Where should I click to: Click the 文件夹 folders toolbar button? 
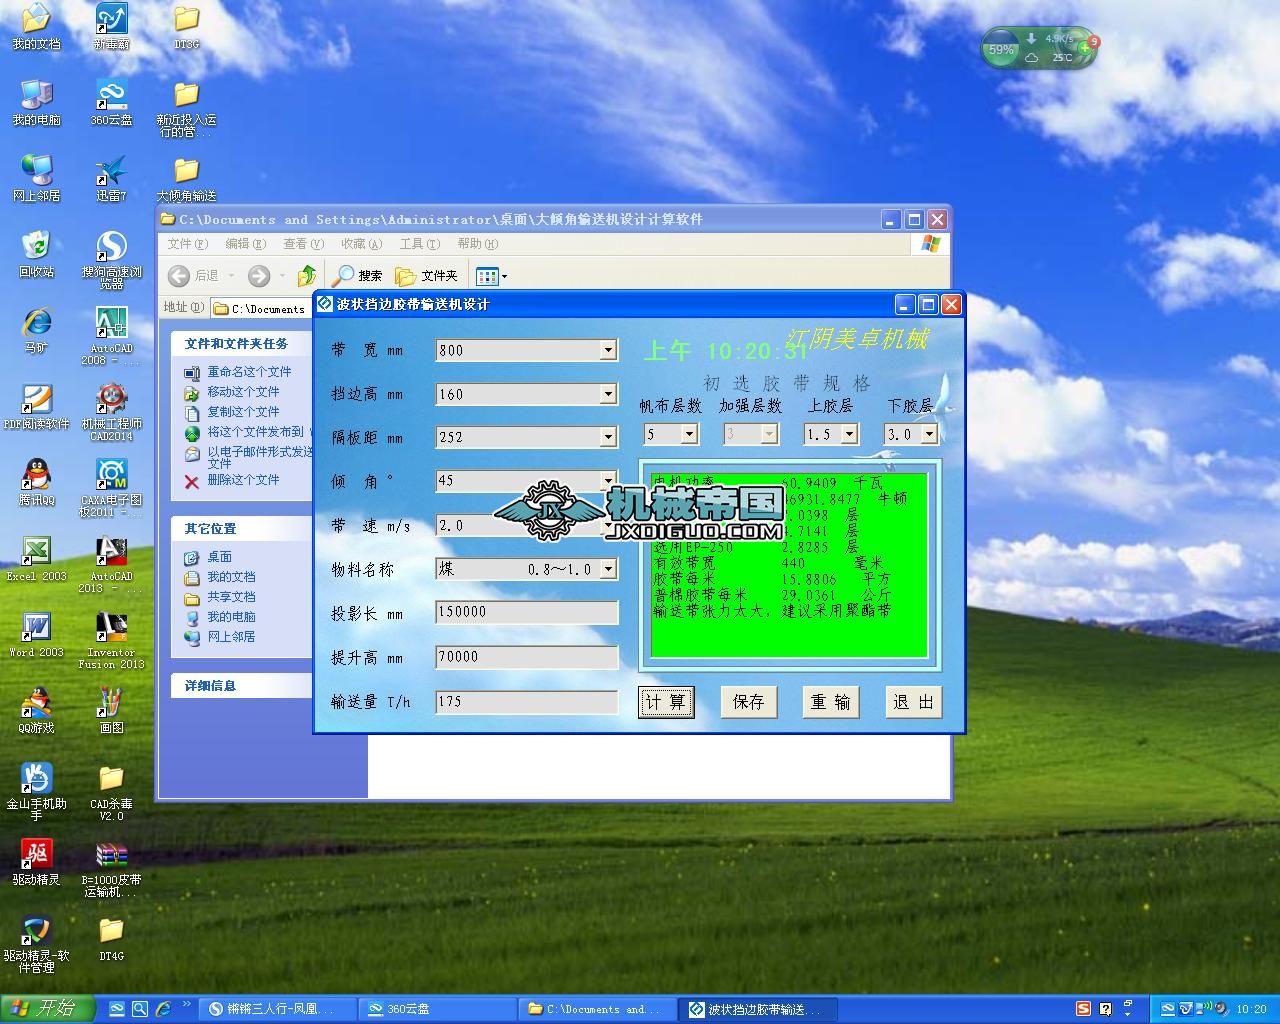coord(426,276)
